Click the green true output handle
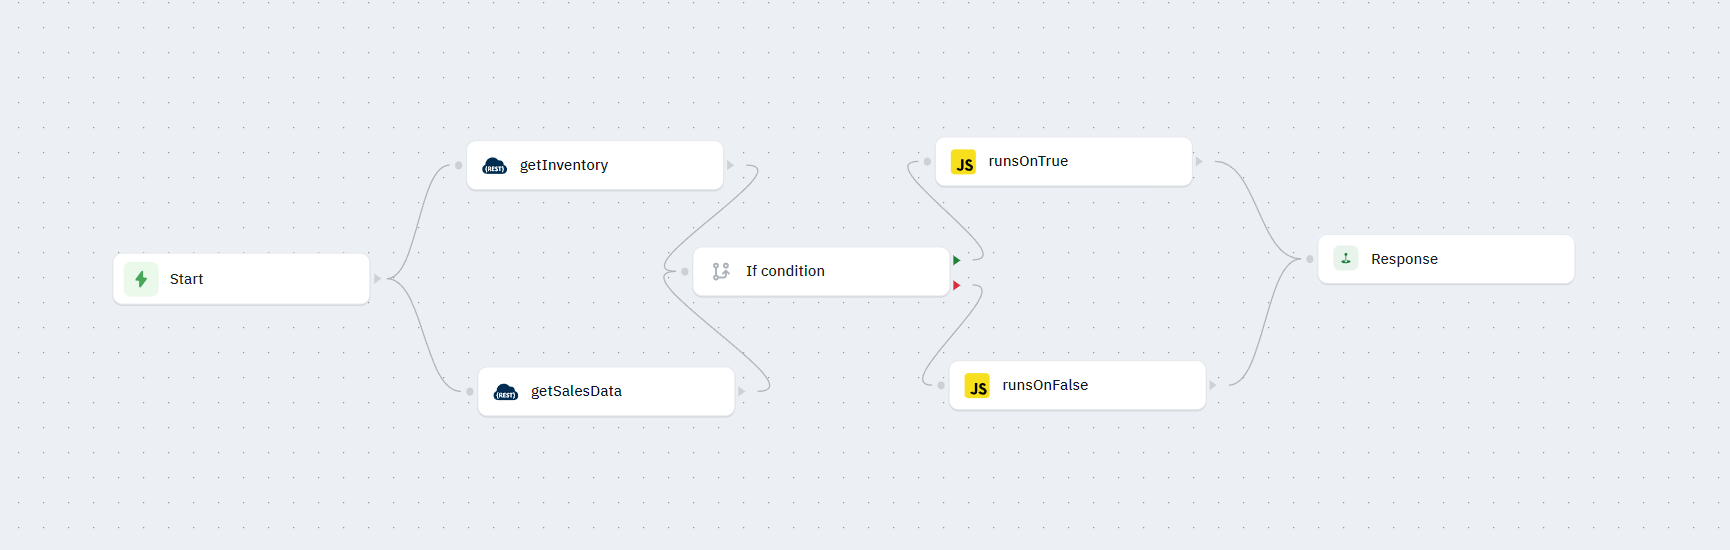 (957, 260)
